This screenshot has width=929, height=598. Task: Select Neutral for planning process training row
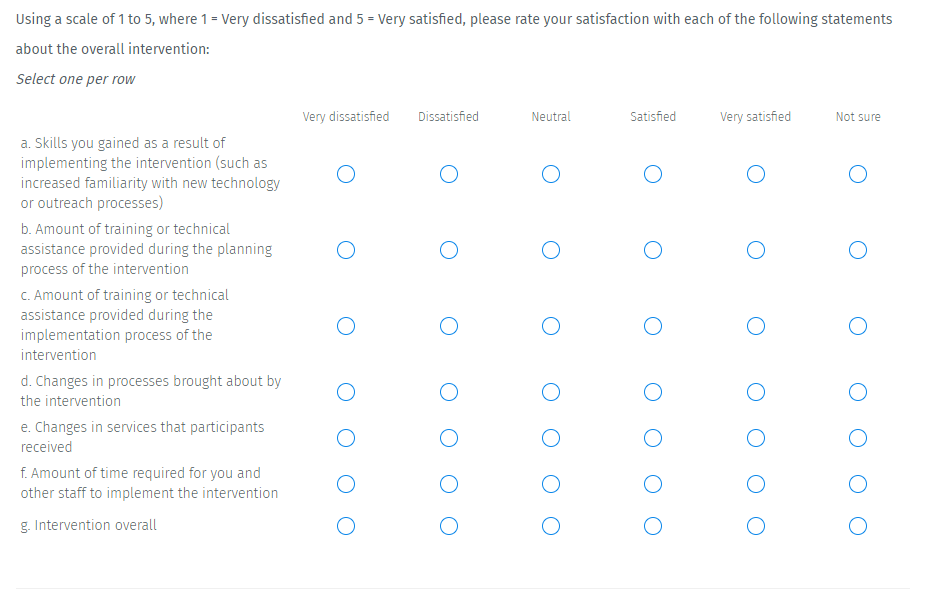tap(550, 249)
